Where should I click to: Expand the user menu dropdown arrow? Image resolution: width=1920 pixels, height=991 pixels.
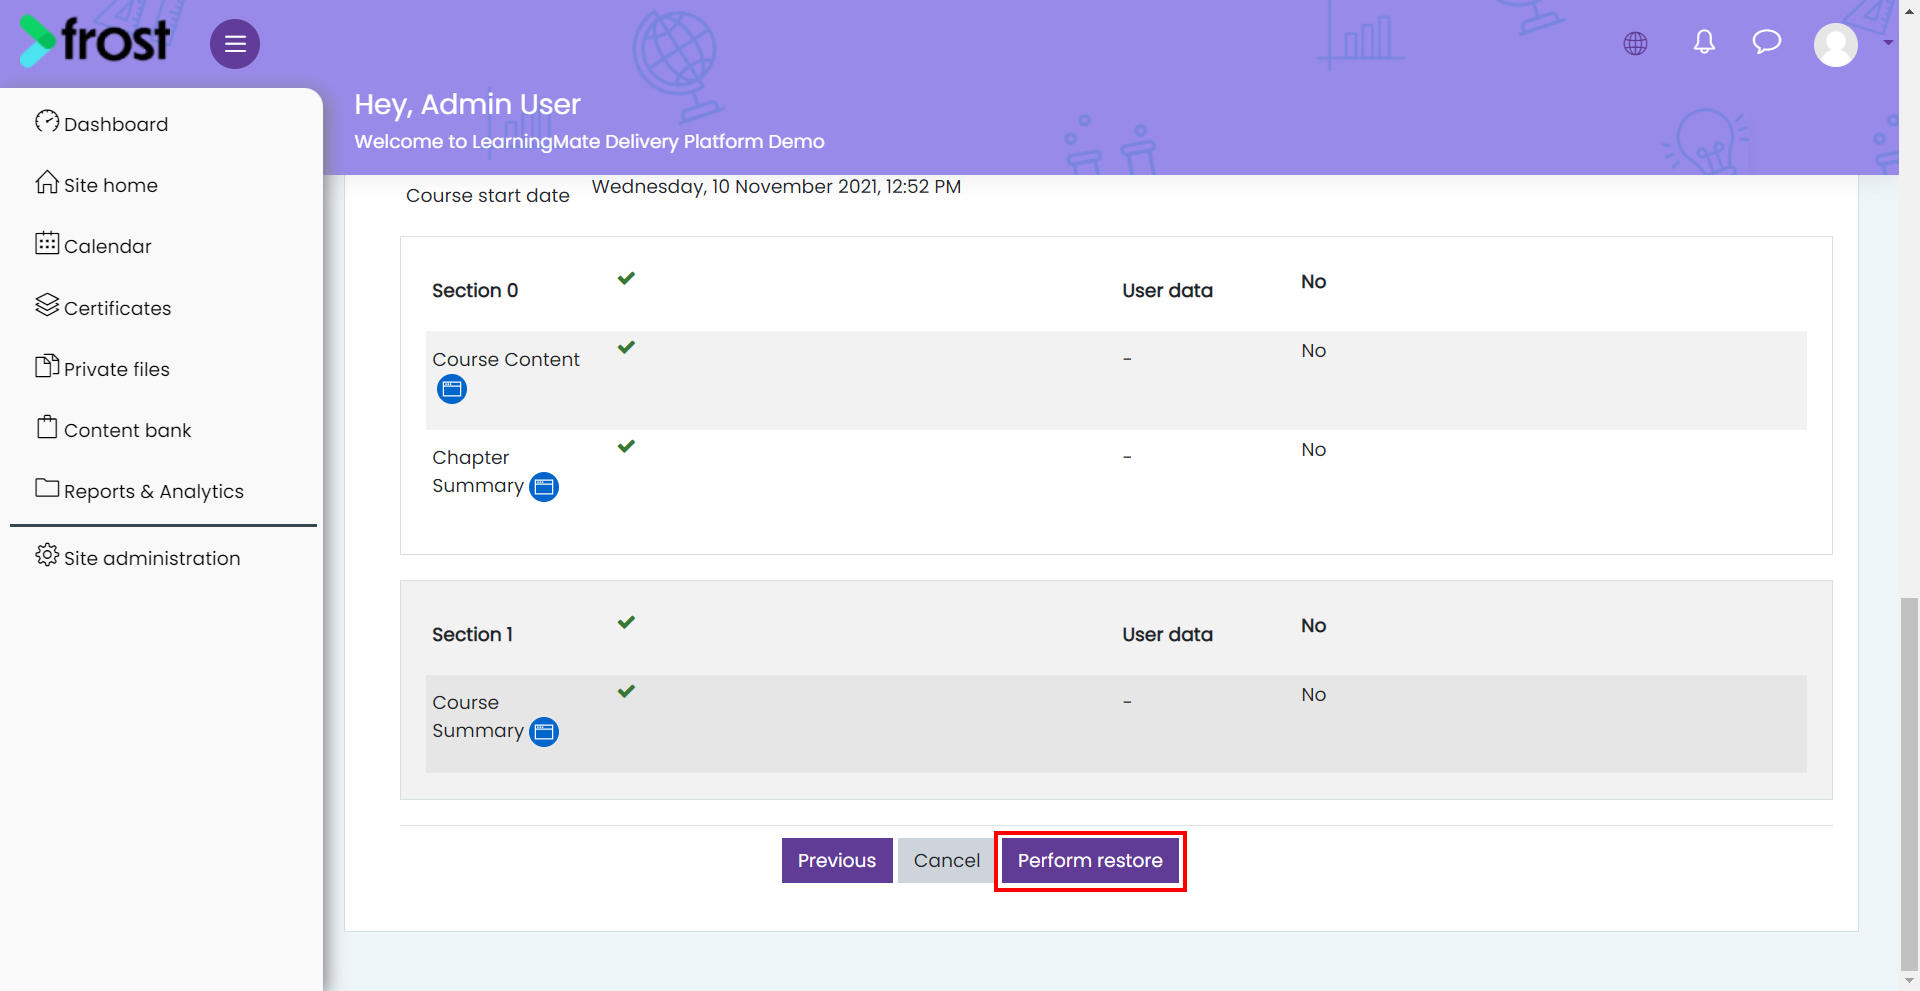(x=1888, y=43)
